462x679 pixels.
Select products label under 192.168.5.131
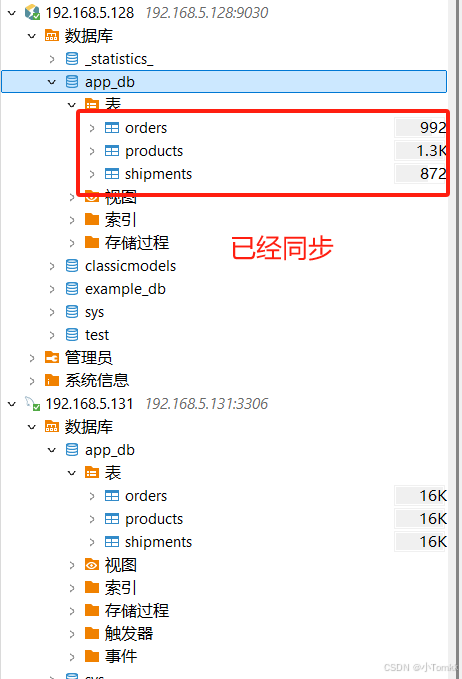pos(154,518)
